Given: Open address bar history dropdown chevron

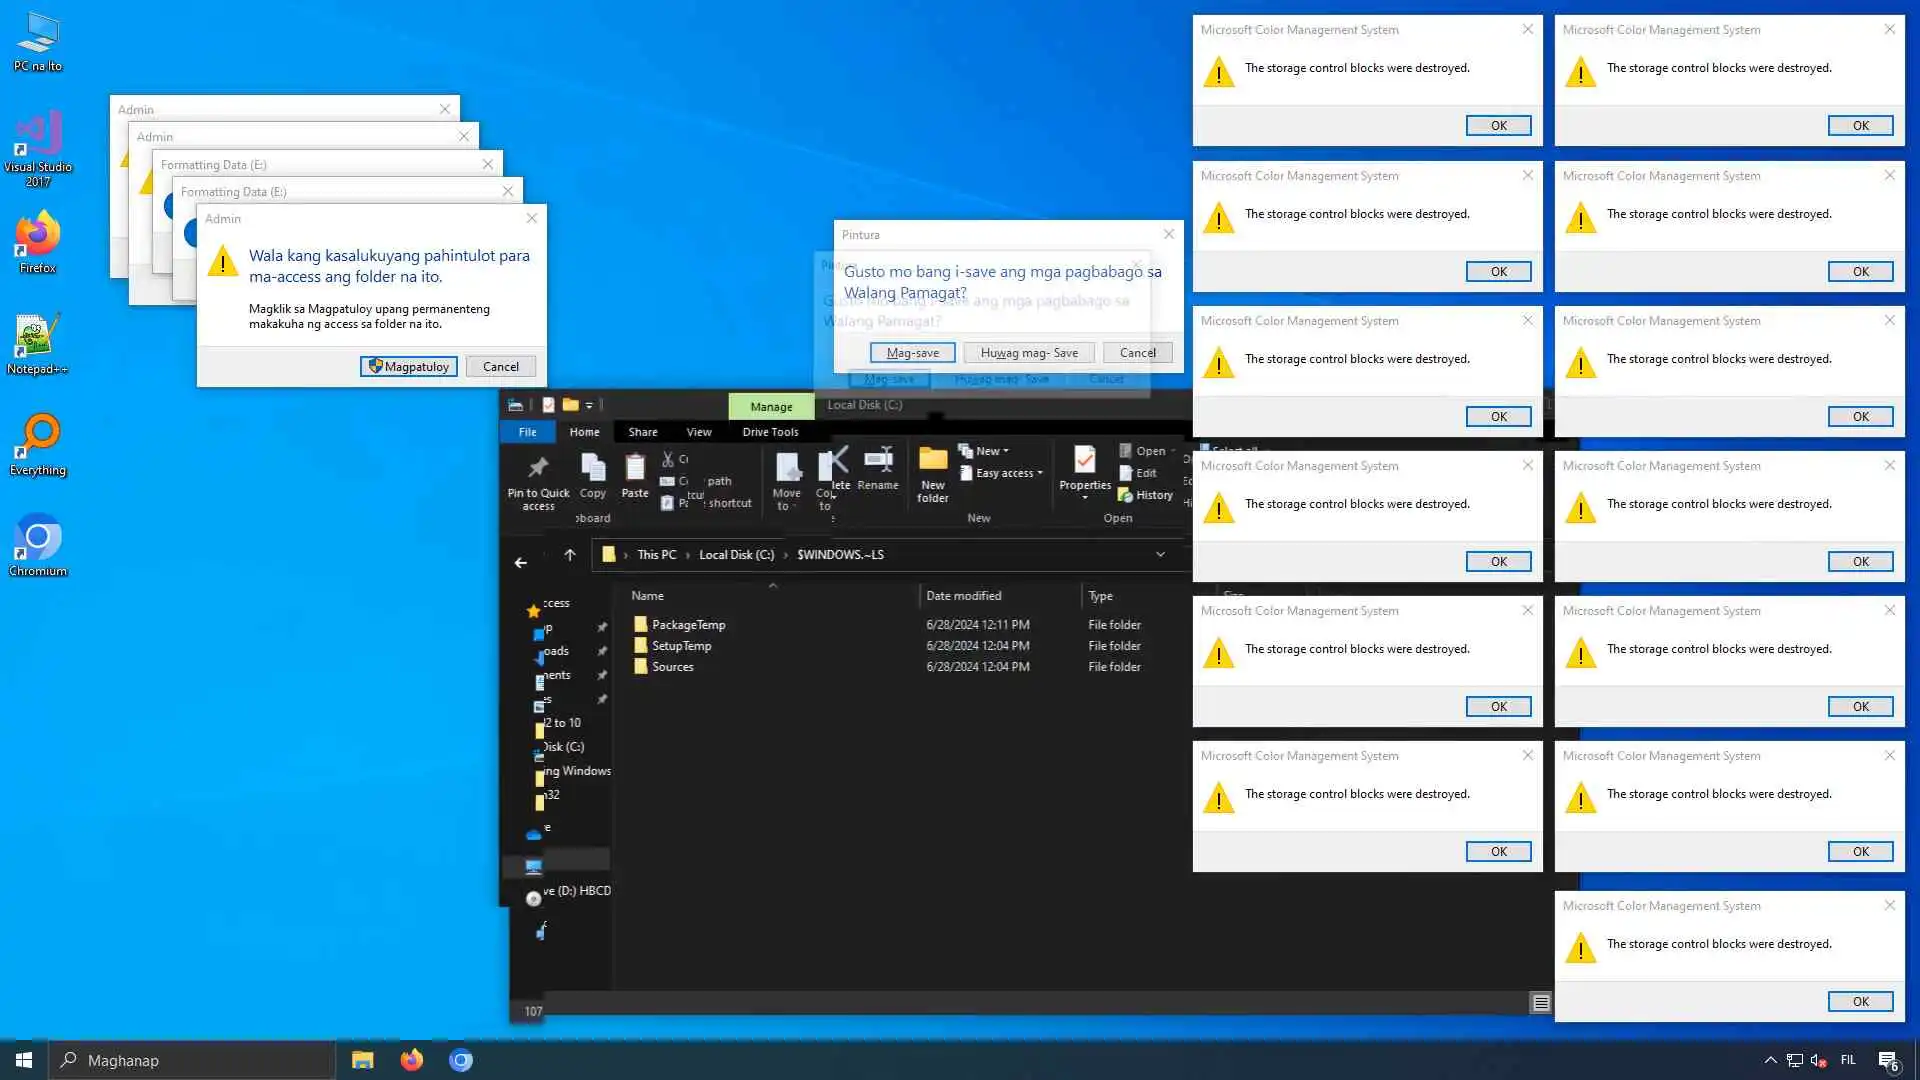Looking at the screenshot, I should 1160,555.
